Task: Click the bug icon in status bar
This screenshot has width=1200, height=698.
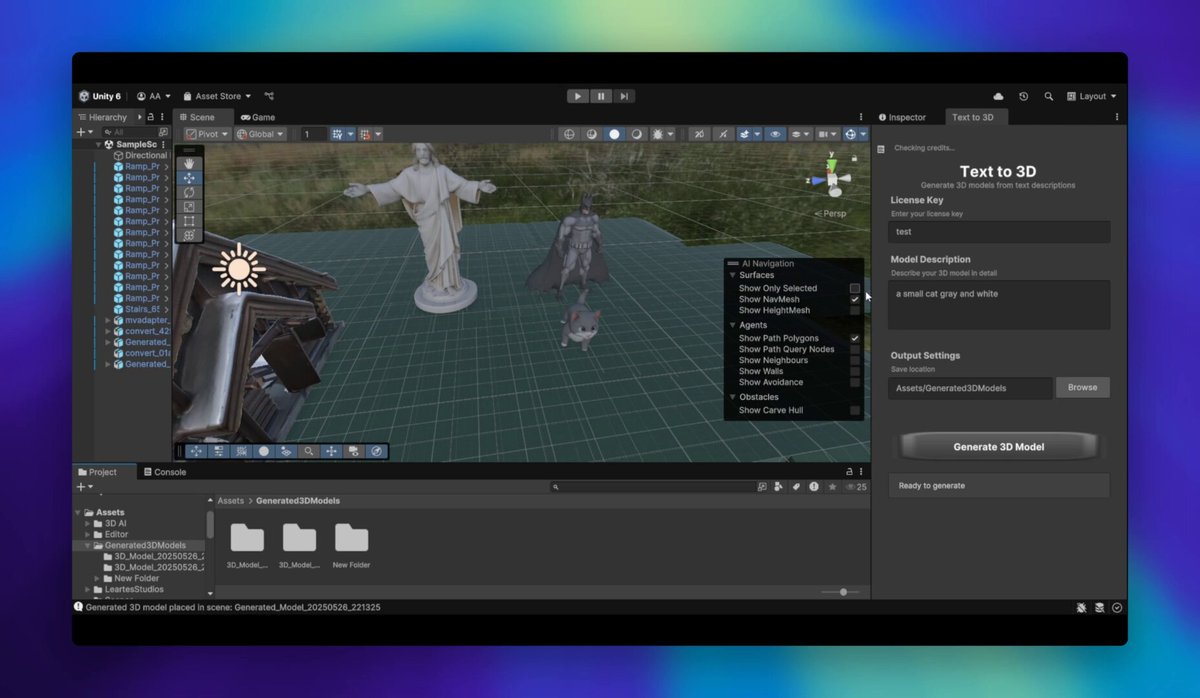Action: coord(1082,607)
